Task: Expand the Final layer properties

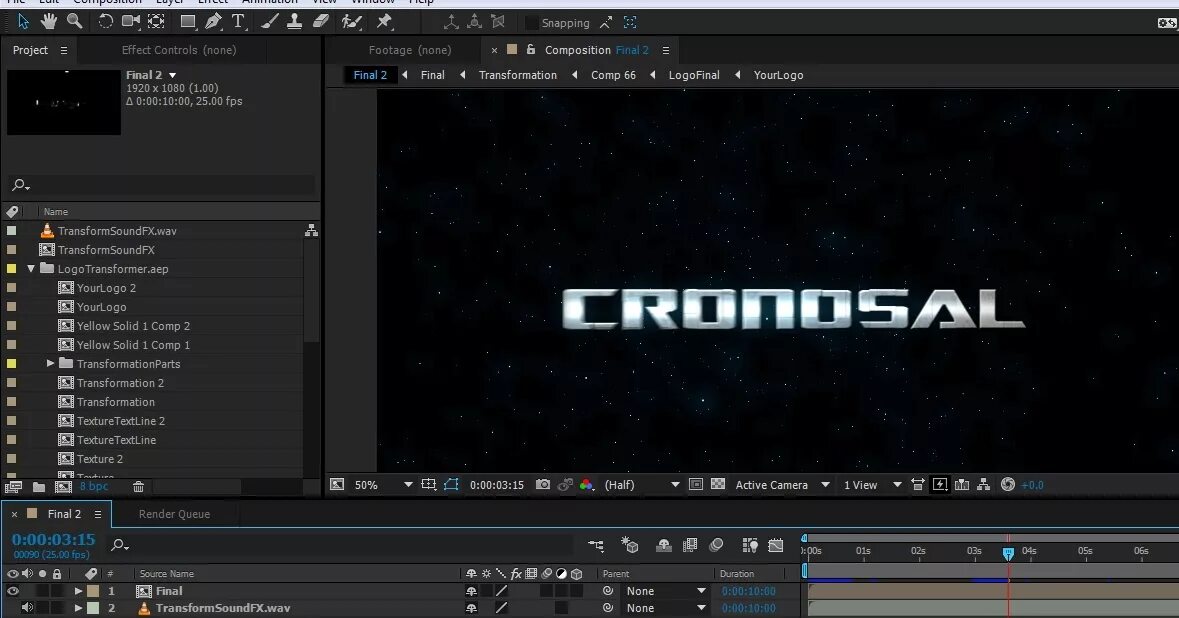Action: pyautogui.click(x=78, y=591)
